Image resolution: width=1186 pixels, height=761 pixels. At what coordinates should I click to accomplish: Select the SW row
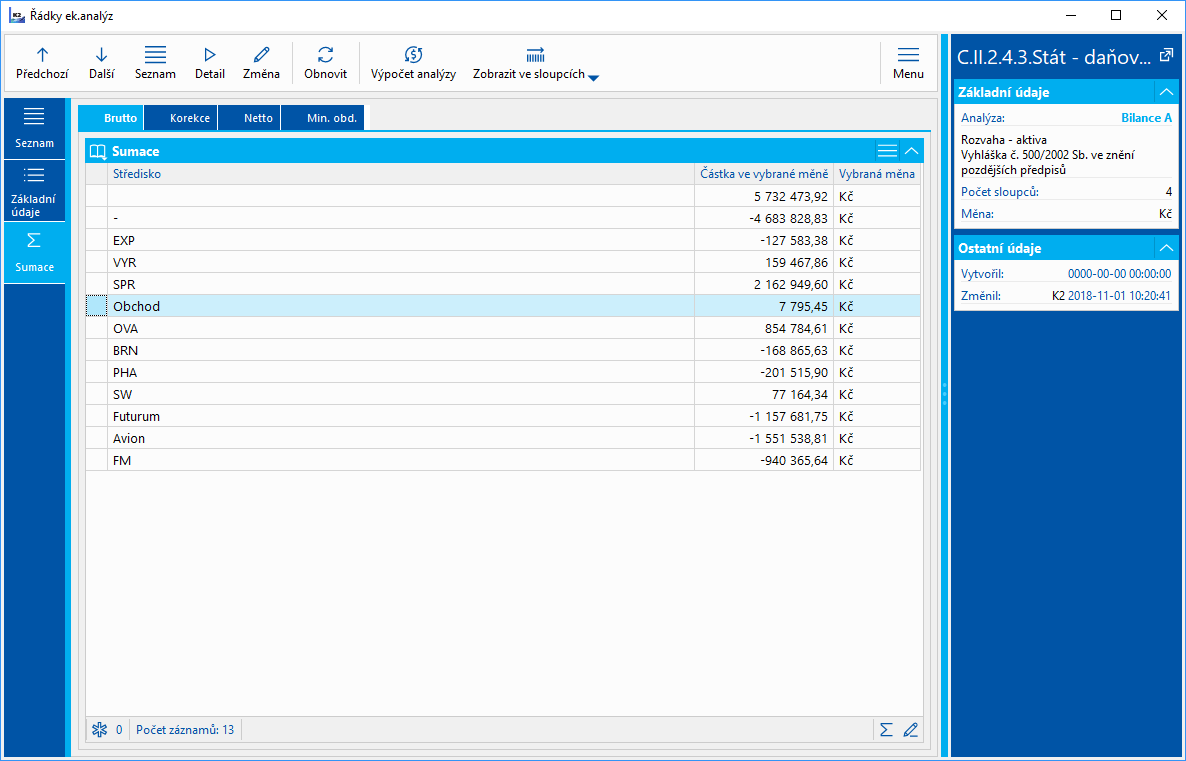click(503, 394)
